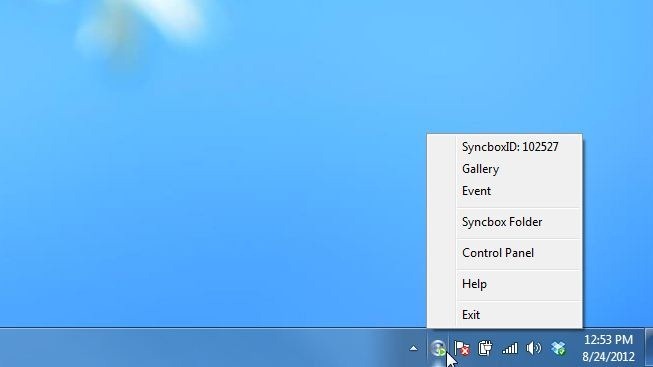Click the Dropbox tray icon
Viewport: 653px width, 367px height.
[558, 348]
